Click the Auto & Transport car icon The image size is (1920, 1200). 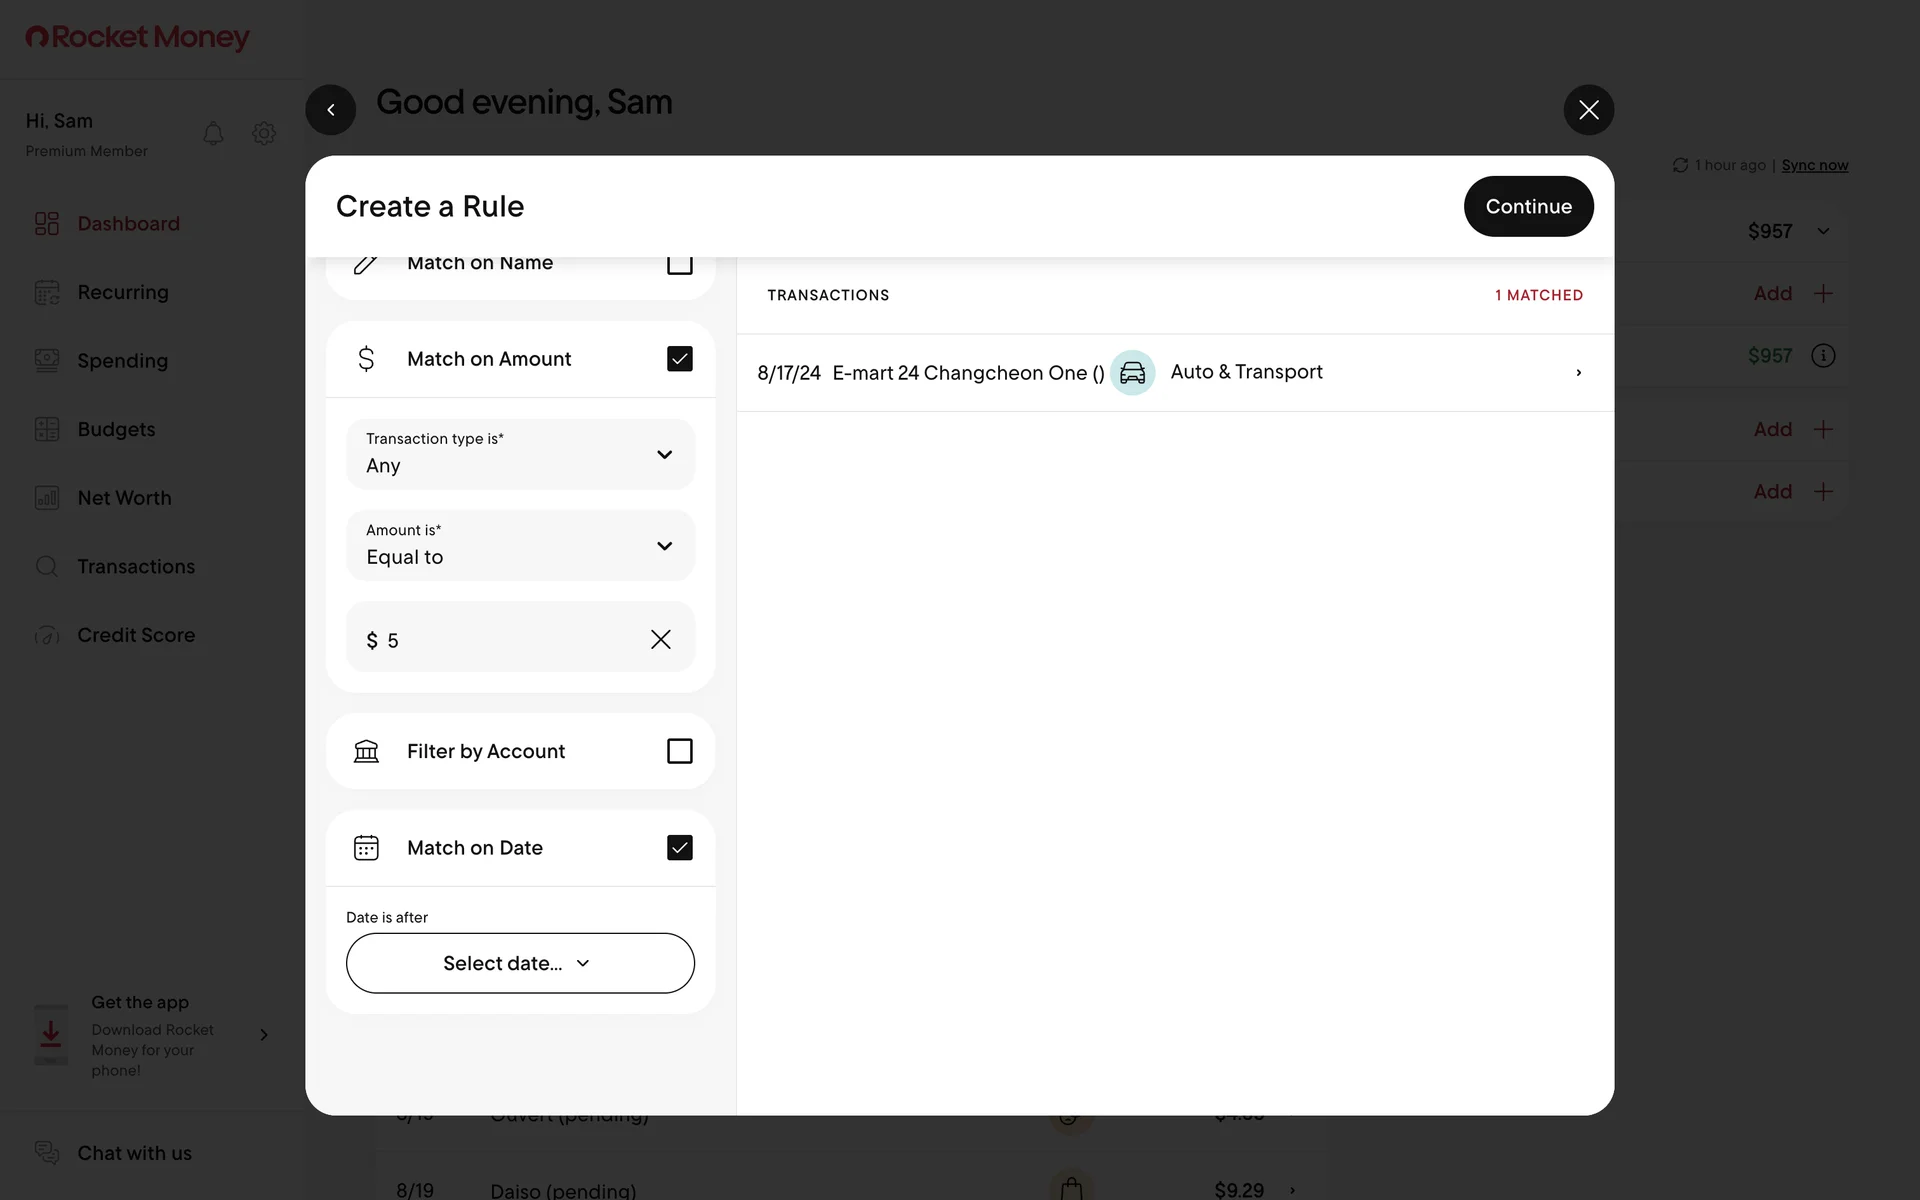pos(1132,373)
